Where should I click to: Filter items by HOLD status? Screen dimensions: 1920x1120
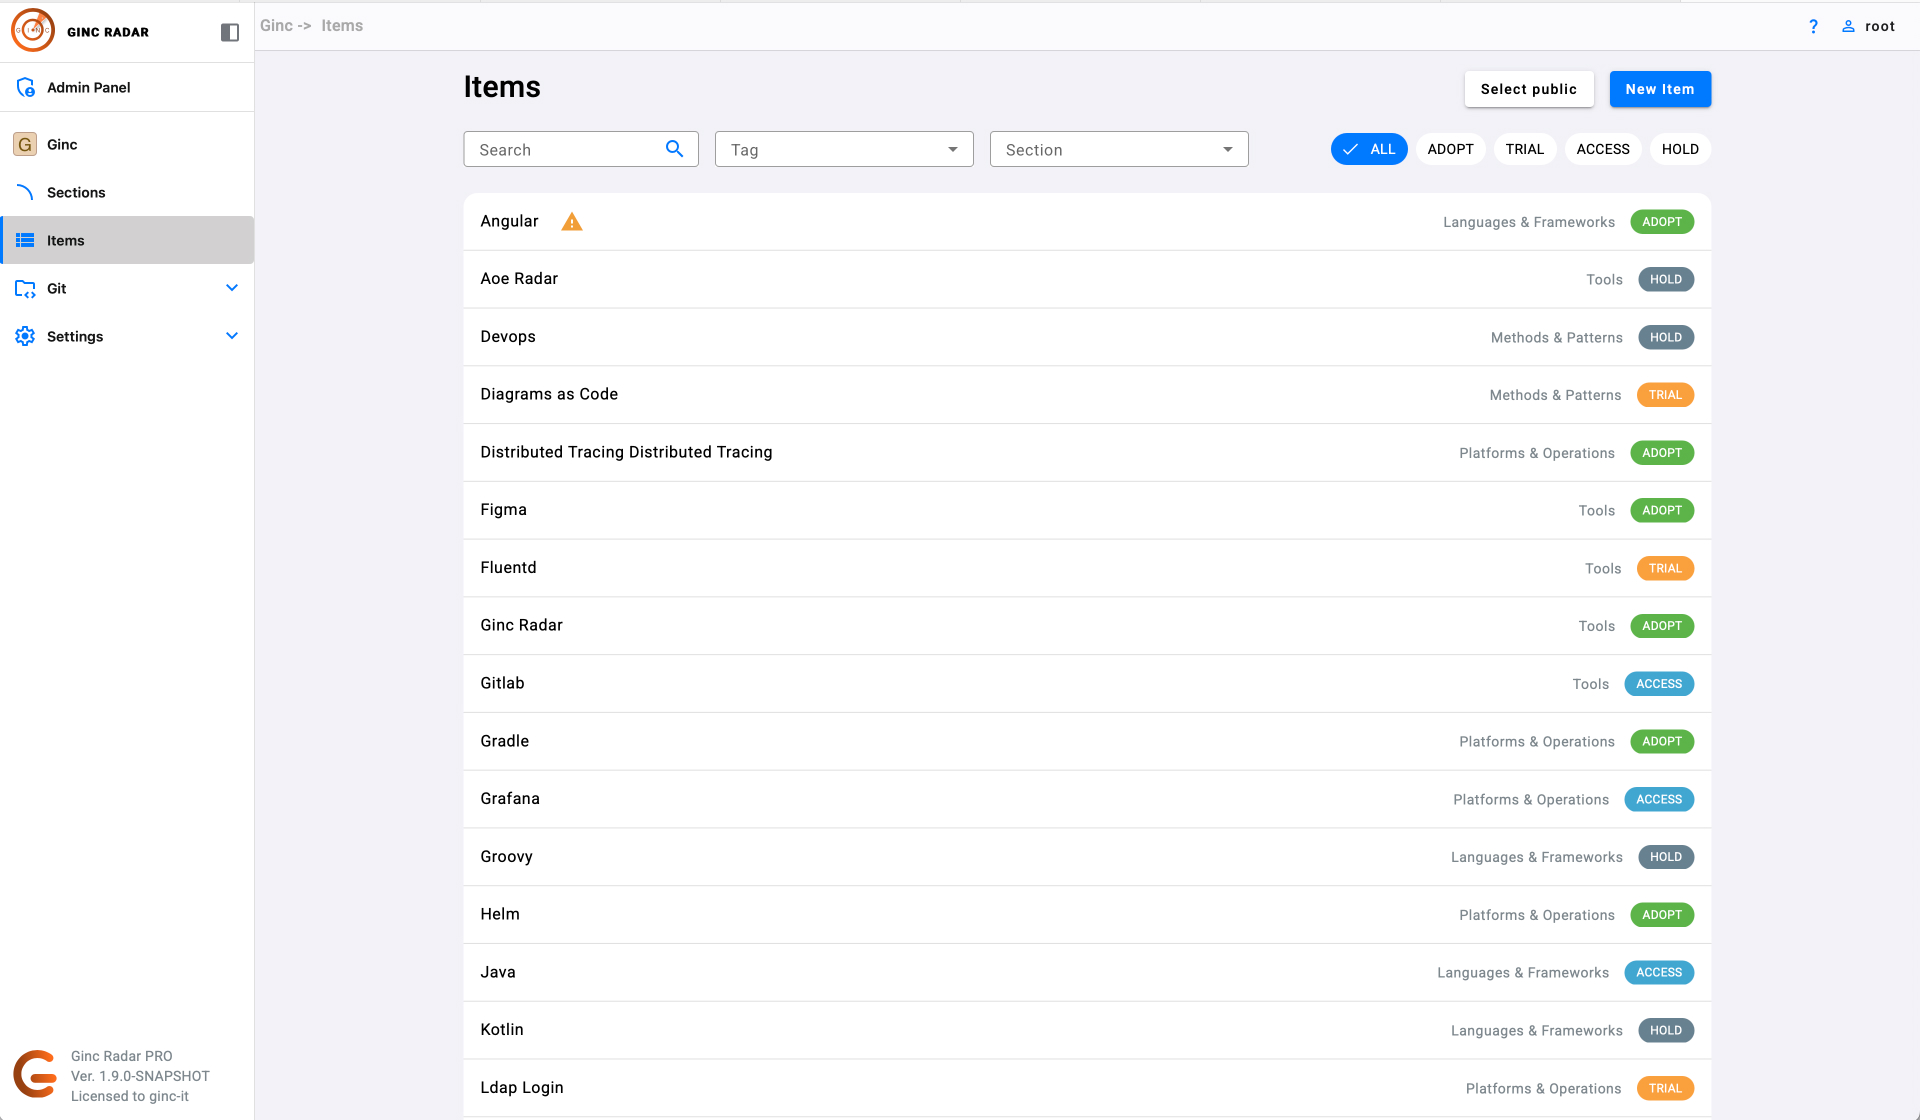pyautogui.click(x=1680, y=149)
